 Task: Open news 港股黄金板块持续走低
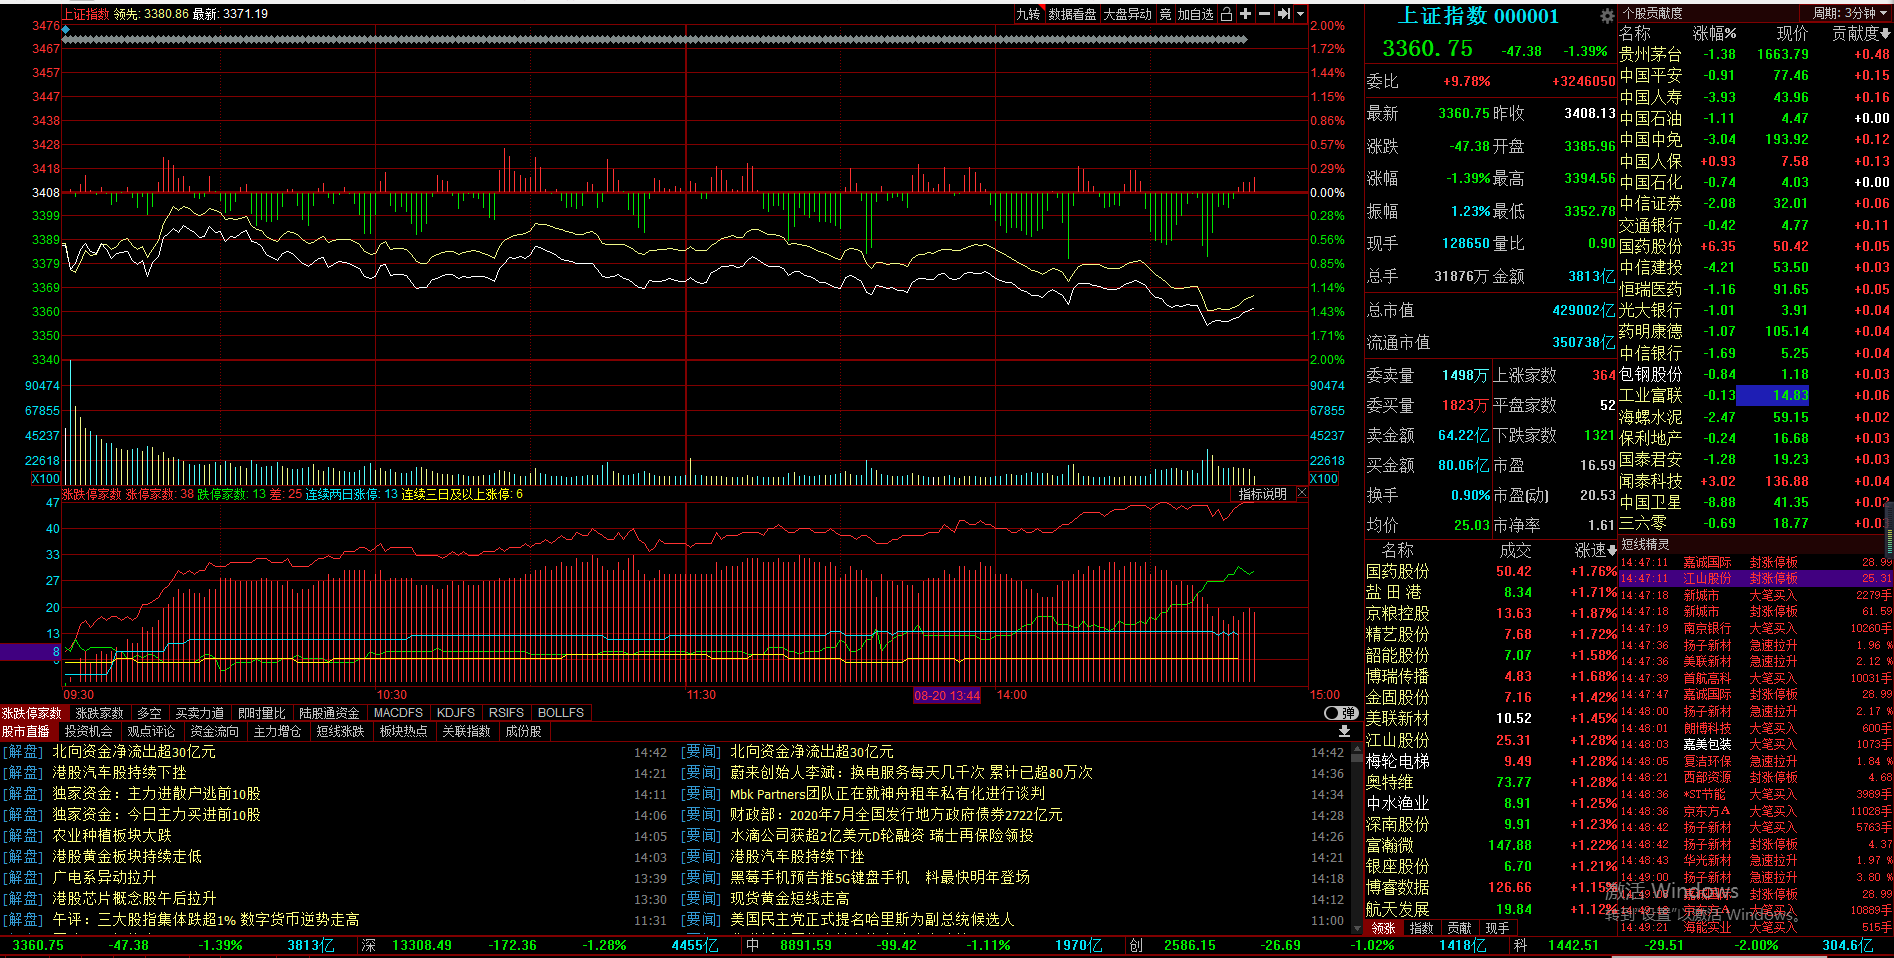[127, 857]
